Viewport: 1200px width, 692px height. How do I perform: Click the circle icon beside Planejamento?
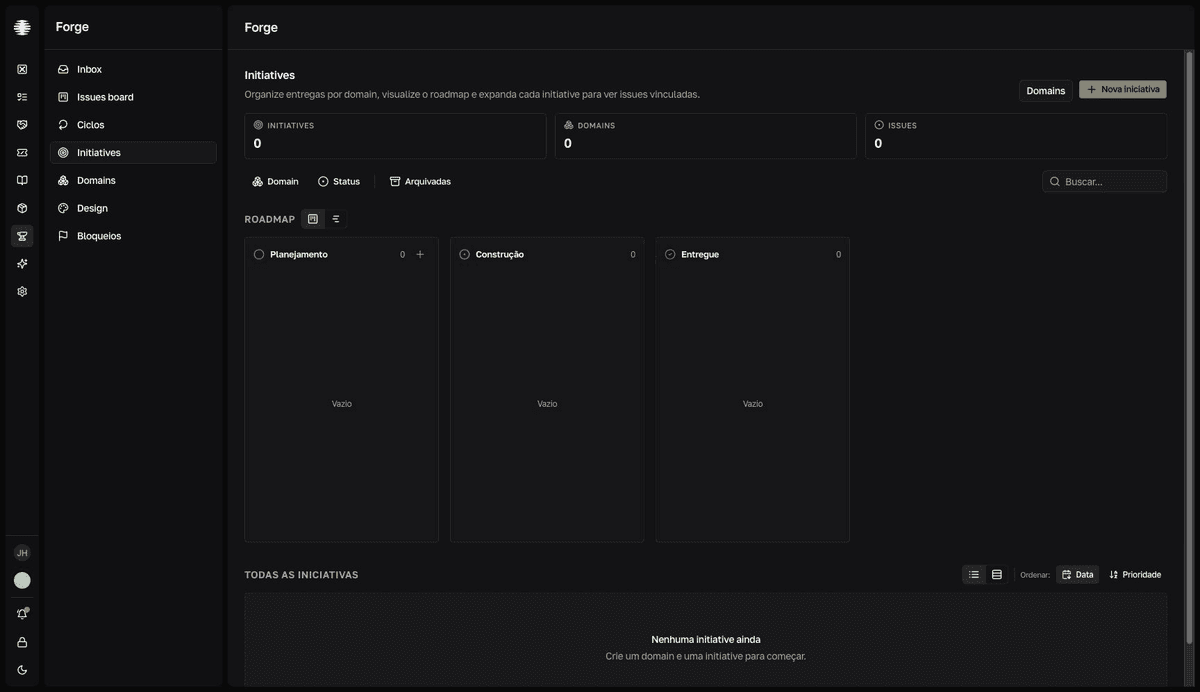pyautogui.click(x=259, y=254)
